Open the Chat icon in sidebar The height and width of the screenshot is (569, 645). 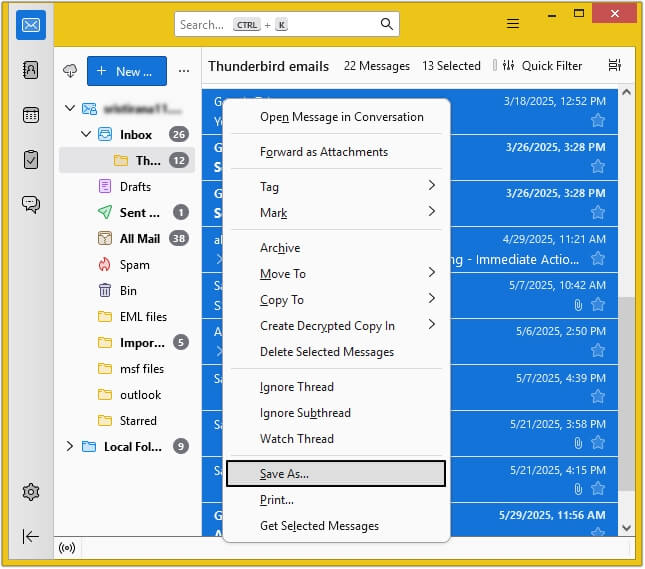tap(31, 204)
